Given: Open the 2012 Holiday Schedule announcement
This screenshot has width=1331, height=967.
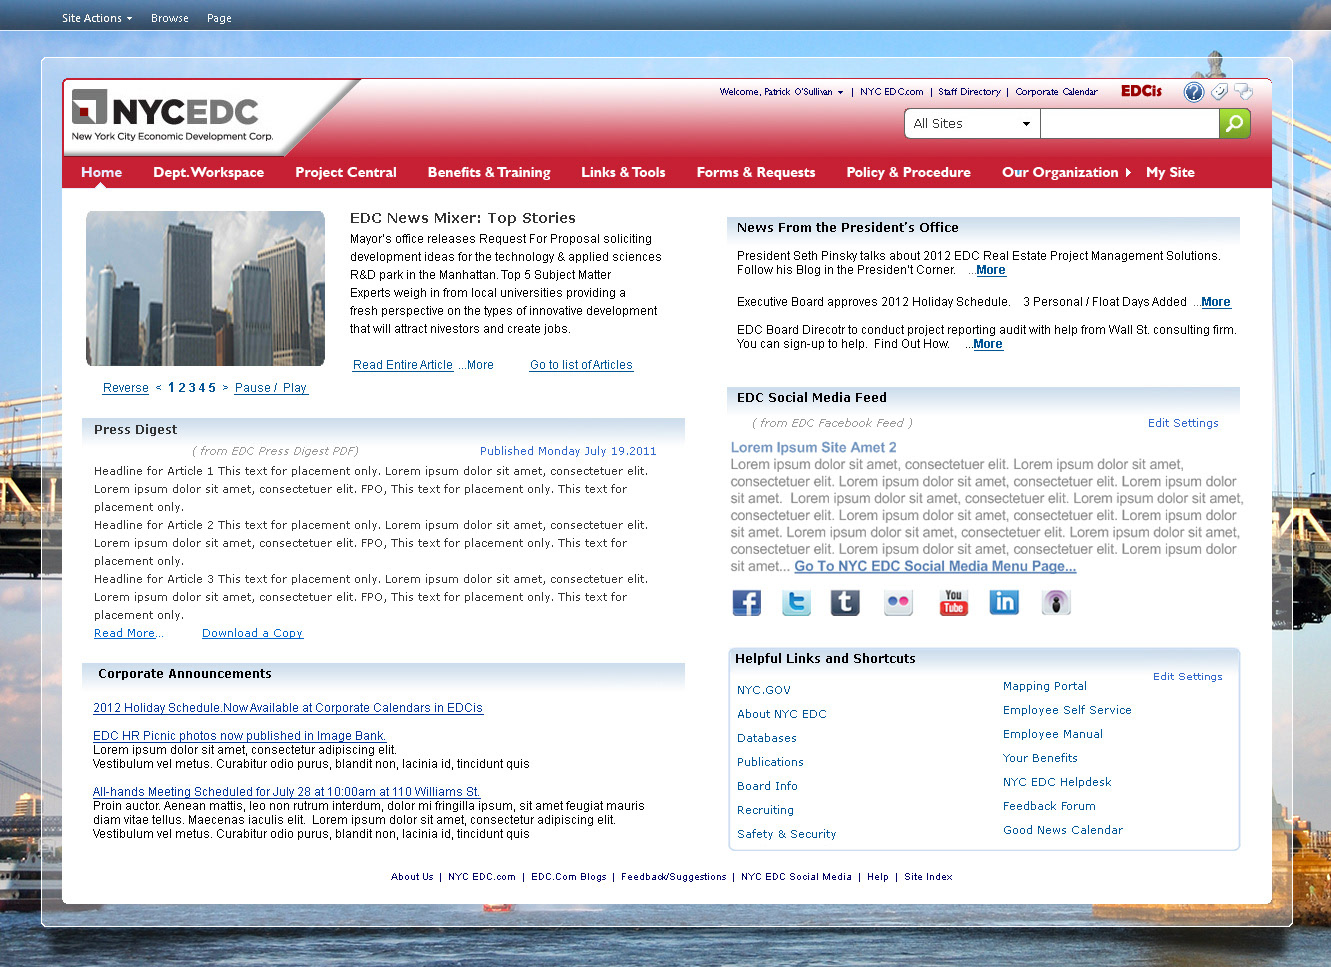Looking at the screenshot, I should pyautogui.click(x=288, y=708).
